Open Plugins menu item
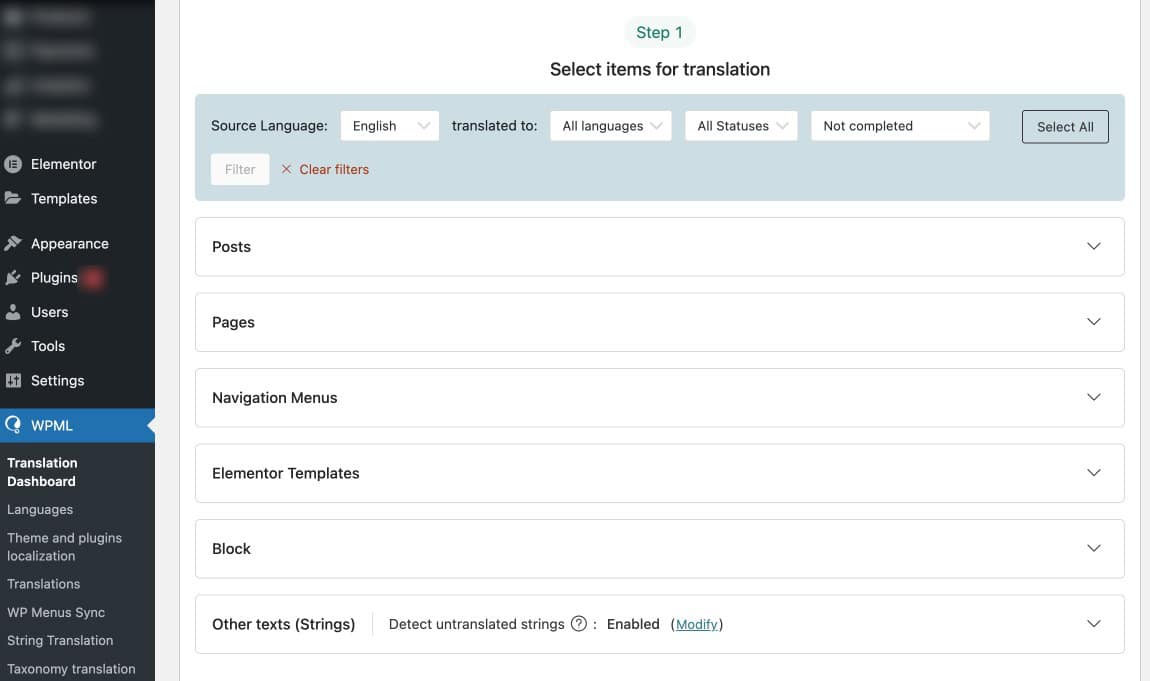 77,278
